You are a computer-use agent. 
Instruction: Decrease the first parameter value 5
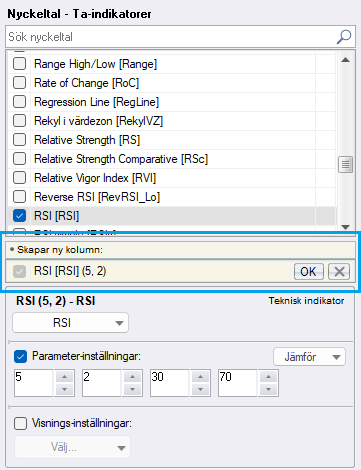click(x=64, y=389)
